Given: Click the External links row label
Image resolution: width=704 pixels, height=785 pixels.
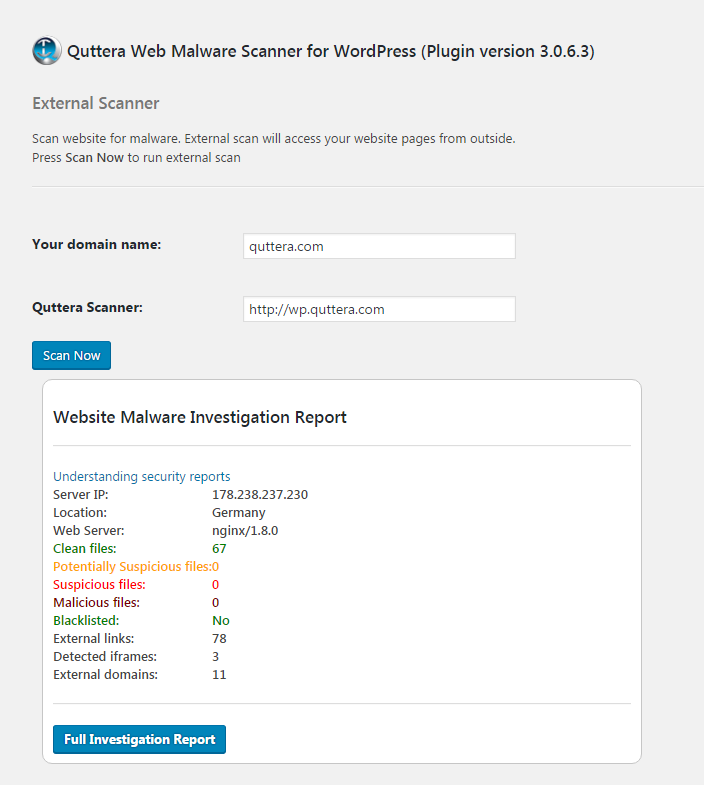Looking at the screenshot, I should [x=93, y=638].
